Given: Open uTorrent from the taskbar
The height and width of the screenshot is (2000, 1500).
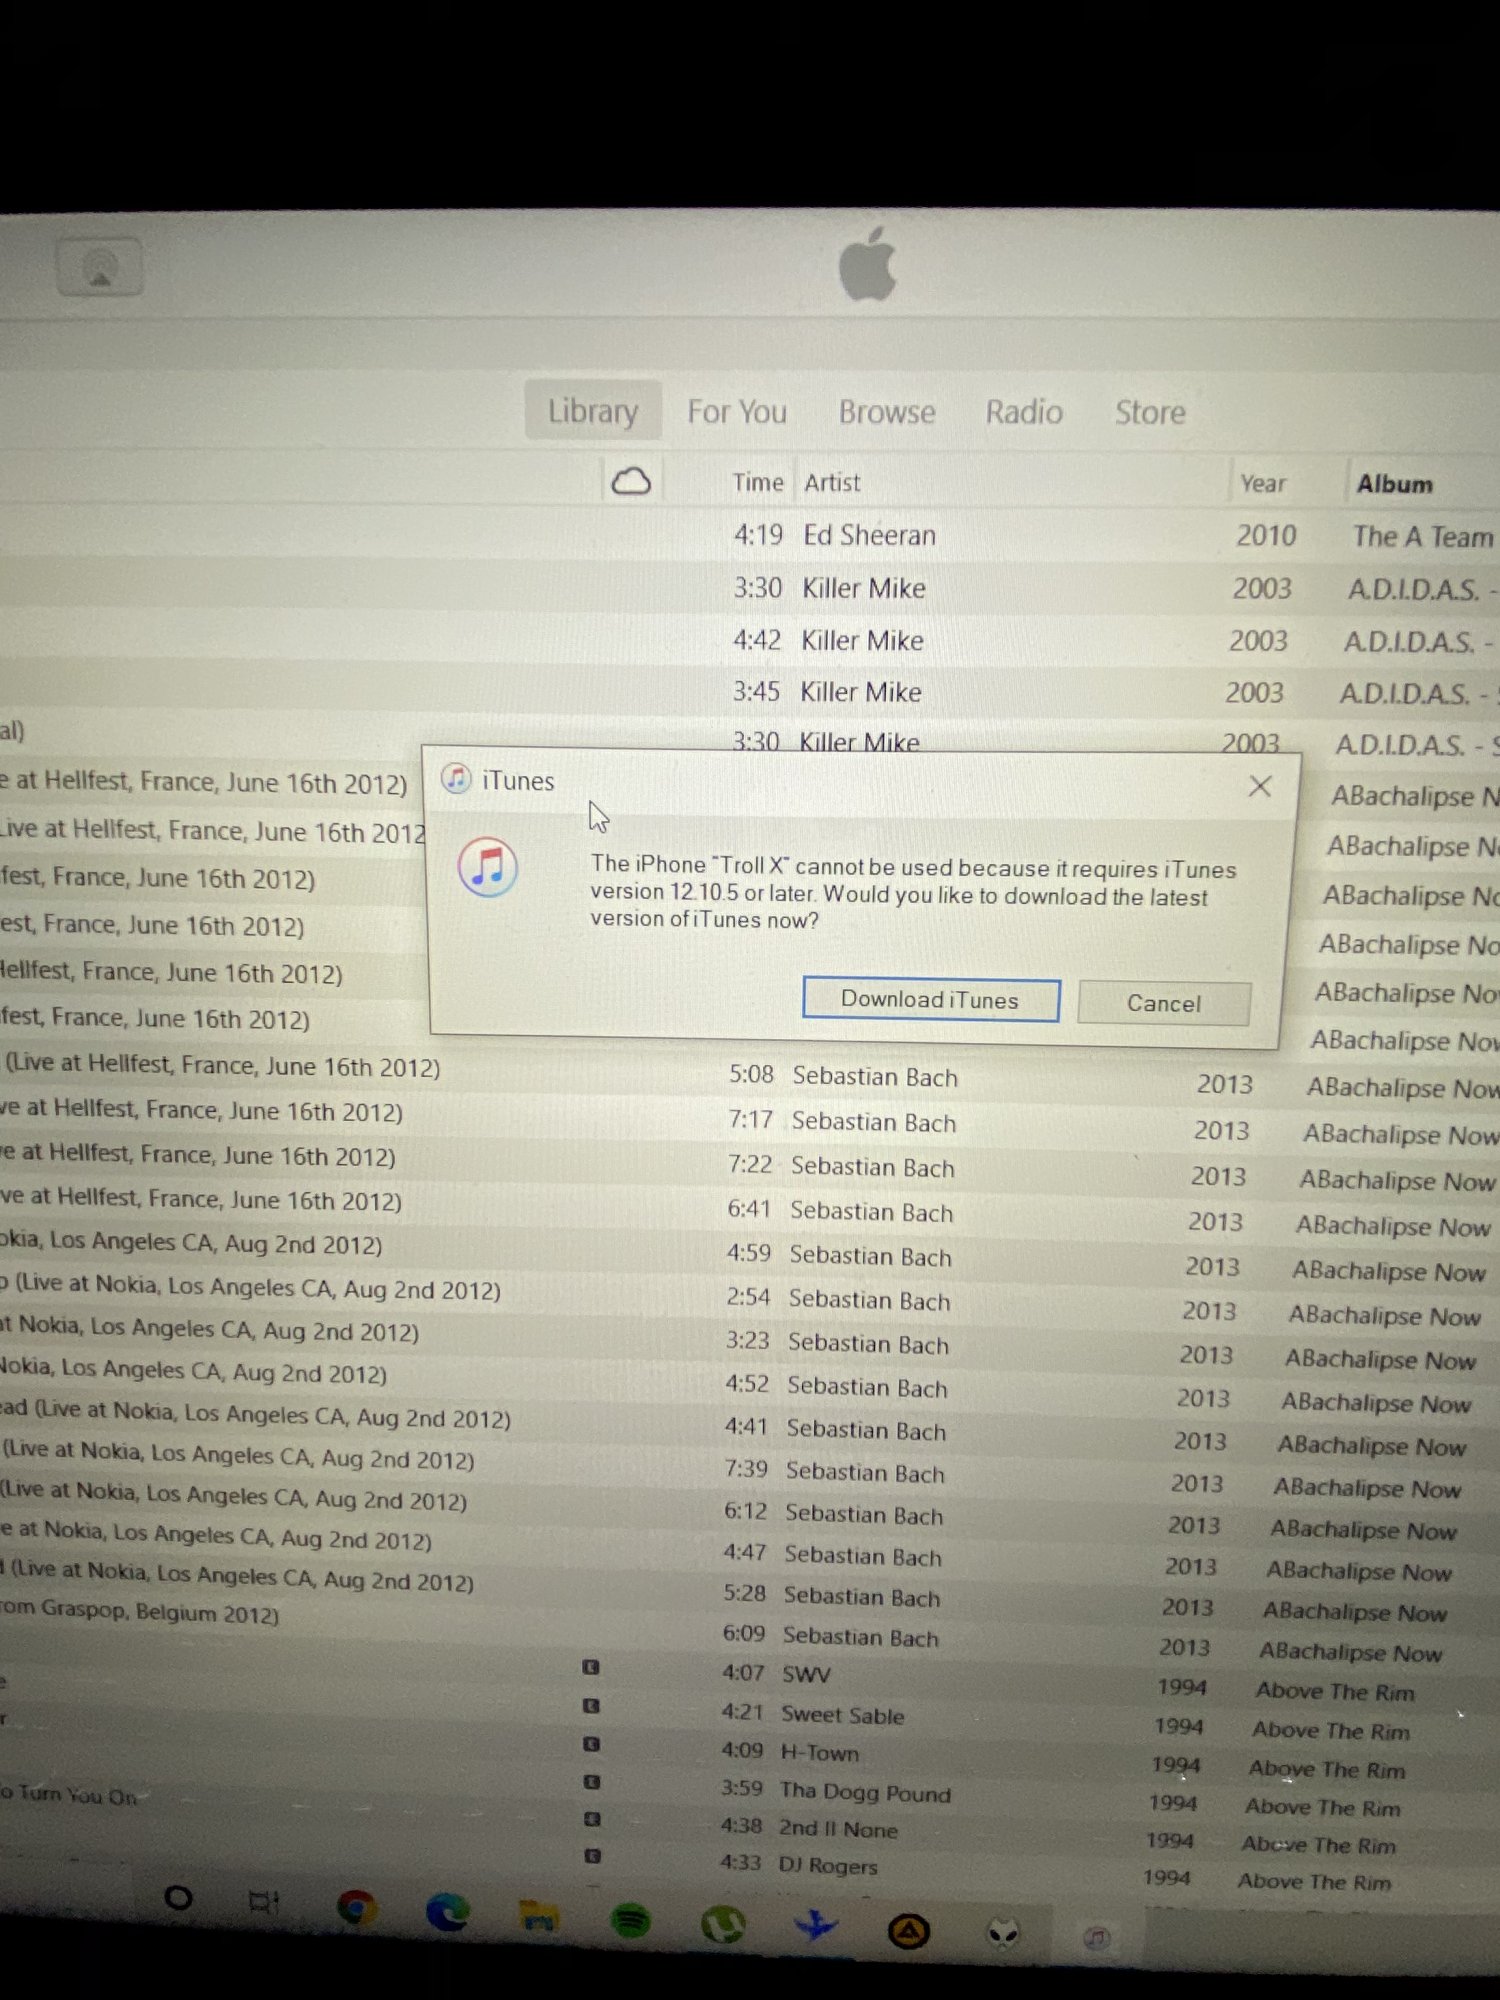Looking at the screenshot, I should pyautogui.click(x=723, y=1925).
